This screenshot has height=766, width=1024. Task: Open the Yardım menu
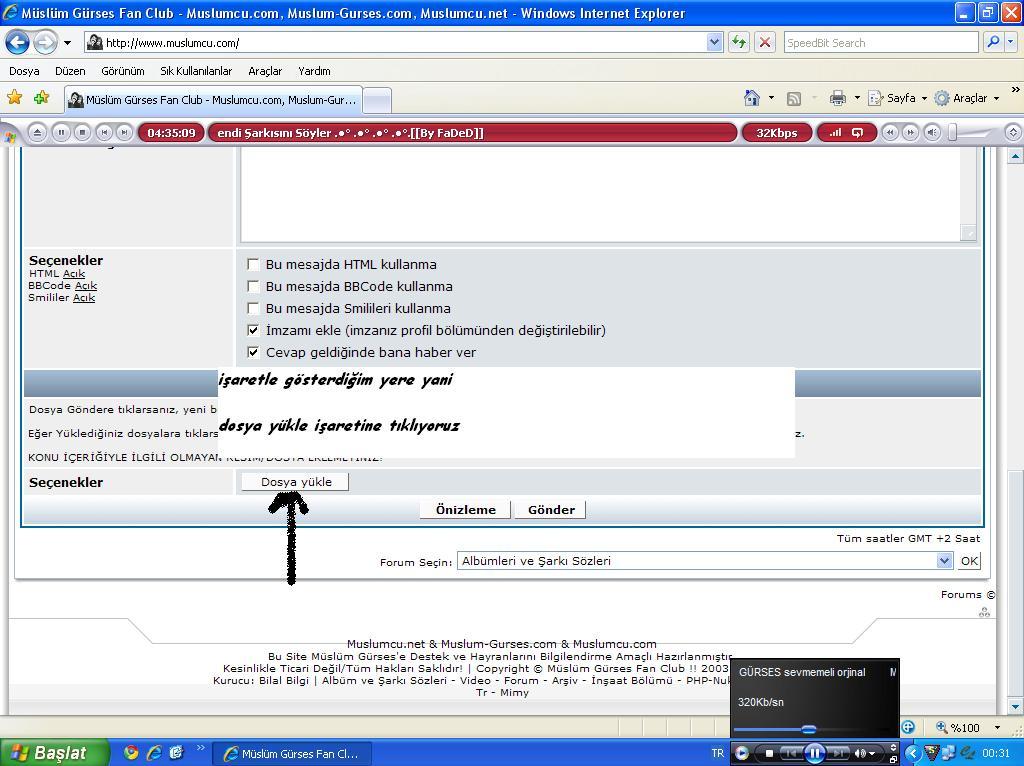[314, 71]
